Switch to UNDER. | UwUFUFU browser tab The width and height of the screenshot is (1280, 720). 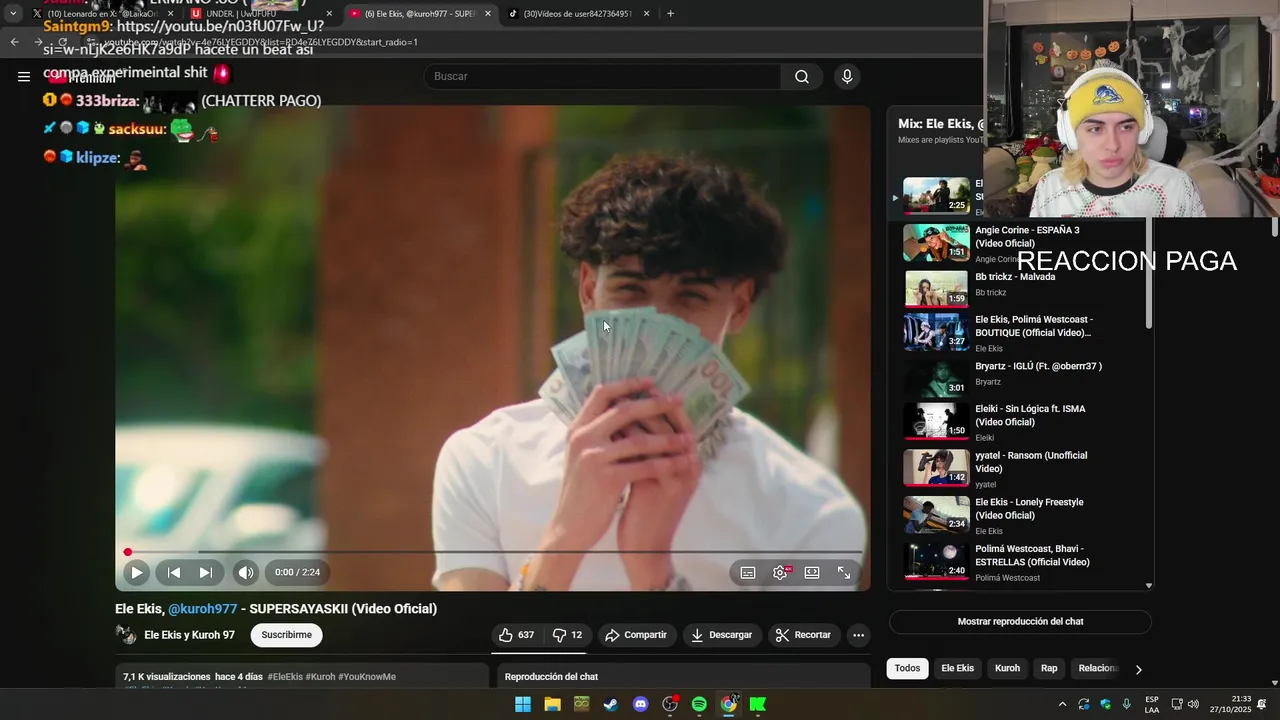click(x=259, y=14)
